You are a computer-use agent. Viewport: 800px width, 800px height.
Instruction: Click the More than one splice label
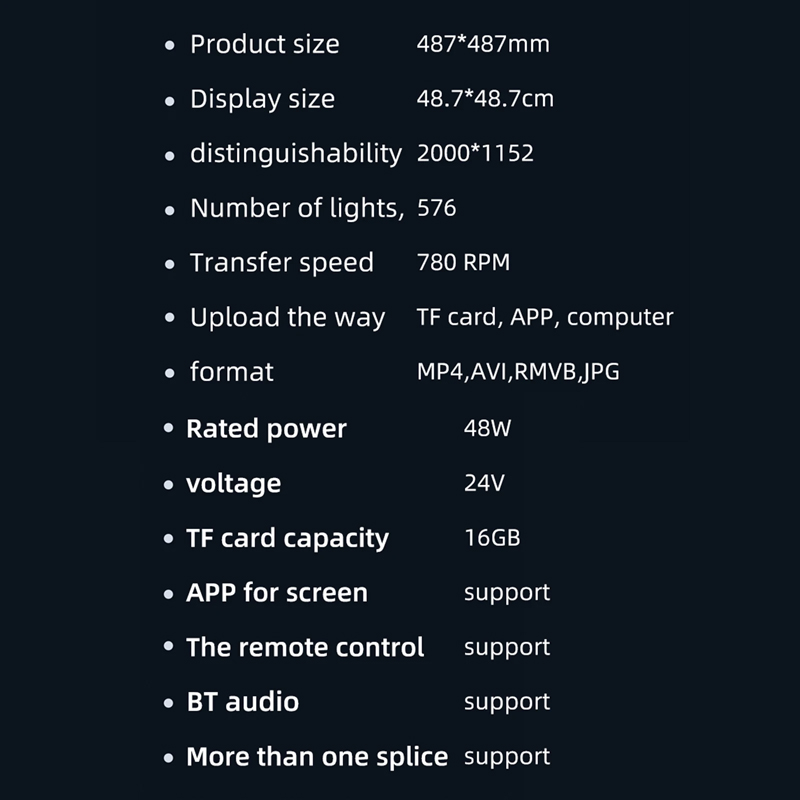point(317,757)
